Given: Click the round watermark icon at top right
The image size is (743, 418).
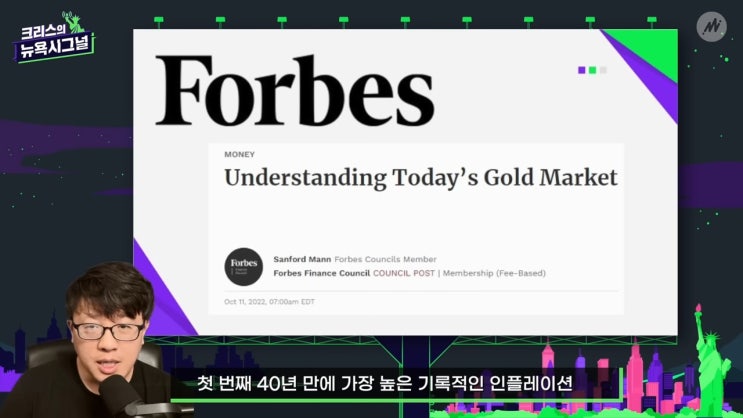Looking at the screenshot, I should click(711, 27).
